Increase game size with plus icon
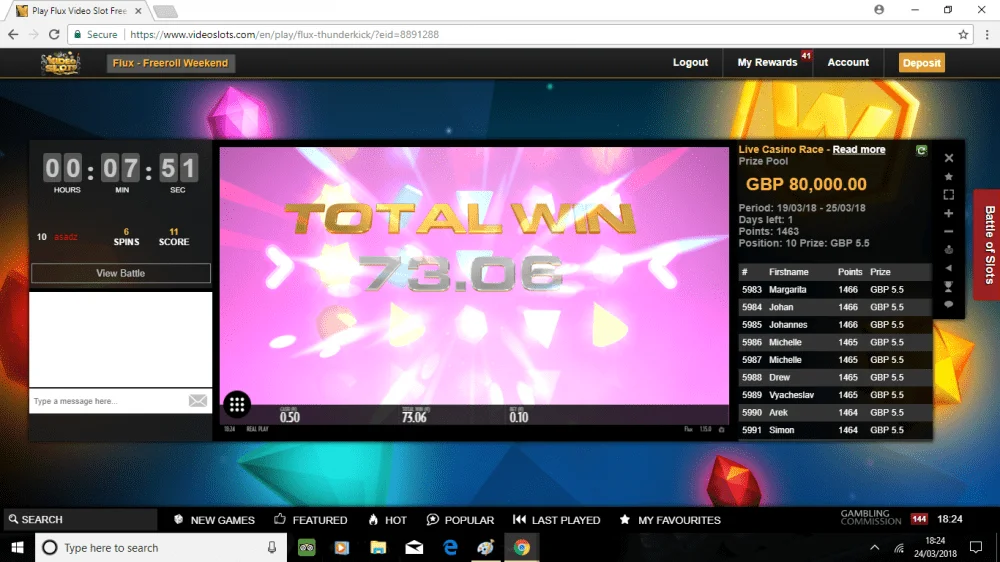This screenshot has height=562, width=1000. tap(949, 213)
